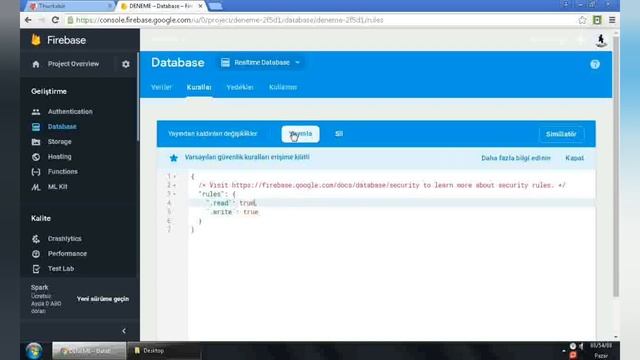
Task: Click the ".read": true code line
Action: click(231, 203)
